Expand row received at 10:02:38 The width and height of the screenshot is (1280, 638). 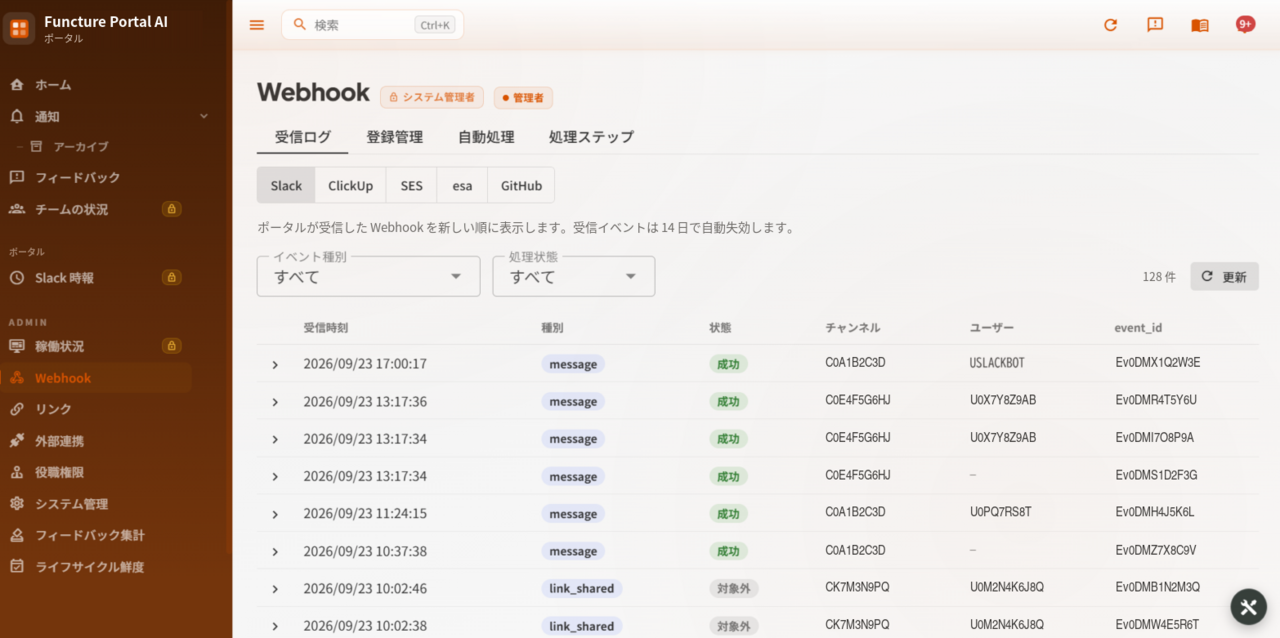tap(275, 626)
